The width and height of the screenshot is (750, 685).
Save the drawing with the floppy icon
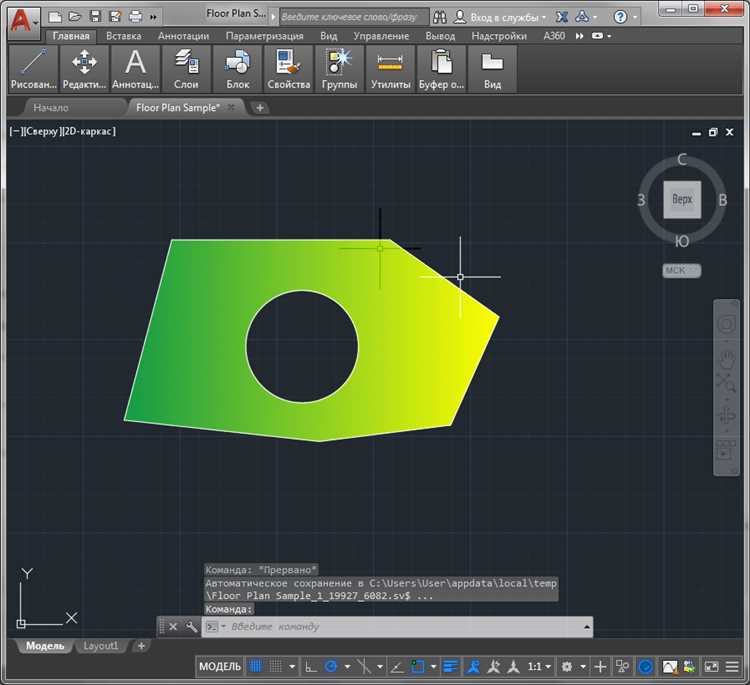(95, 17)
